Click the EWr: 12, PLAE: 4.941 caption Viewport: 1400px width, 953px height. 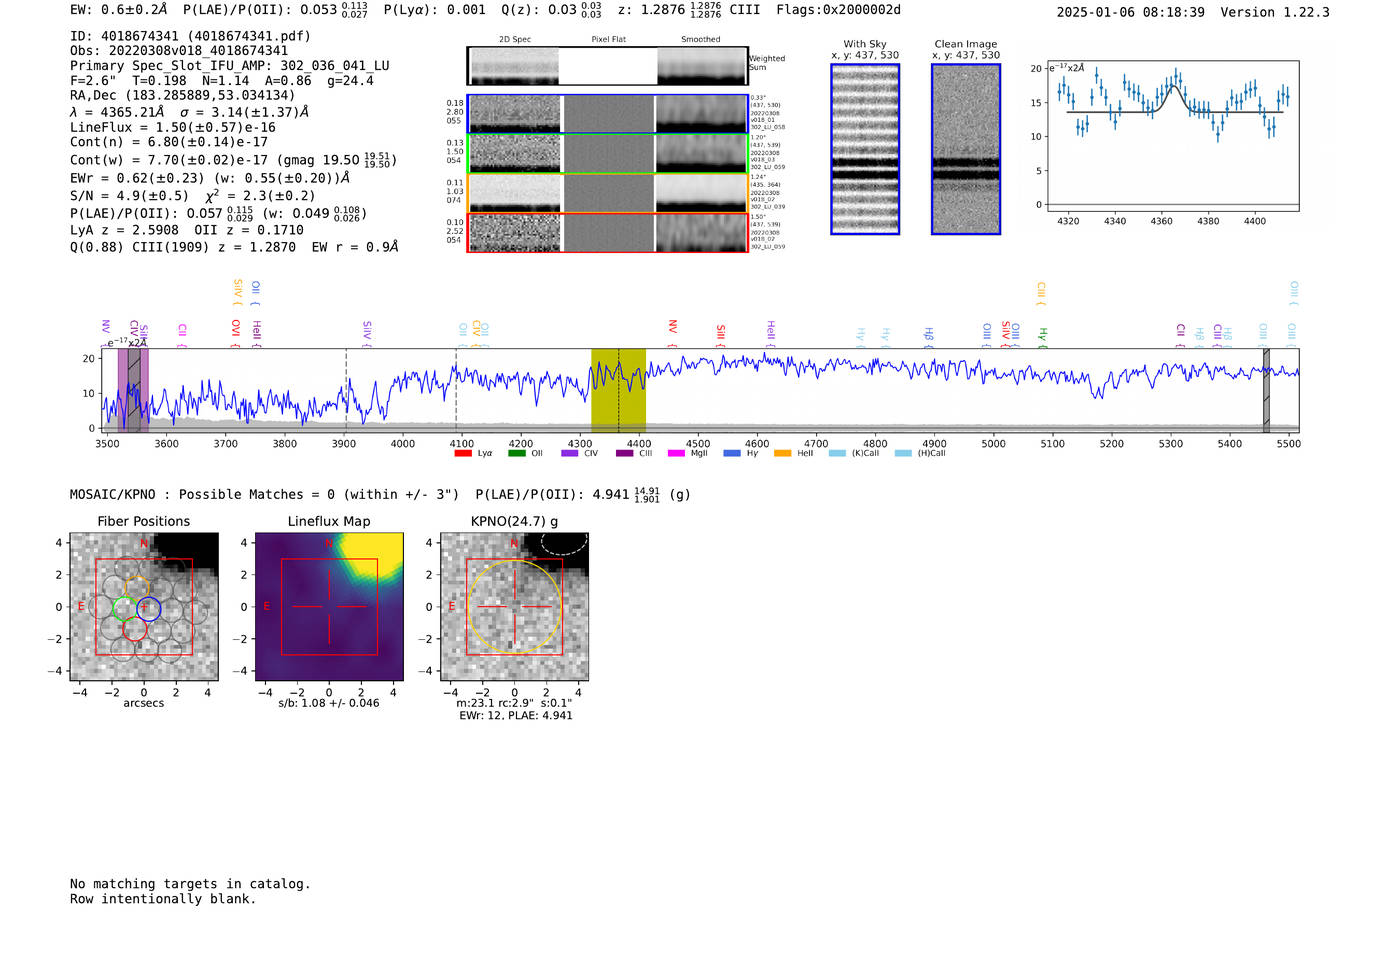coord(516,716)
